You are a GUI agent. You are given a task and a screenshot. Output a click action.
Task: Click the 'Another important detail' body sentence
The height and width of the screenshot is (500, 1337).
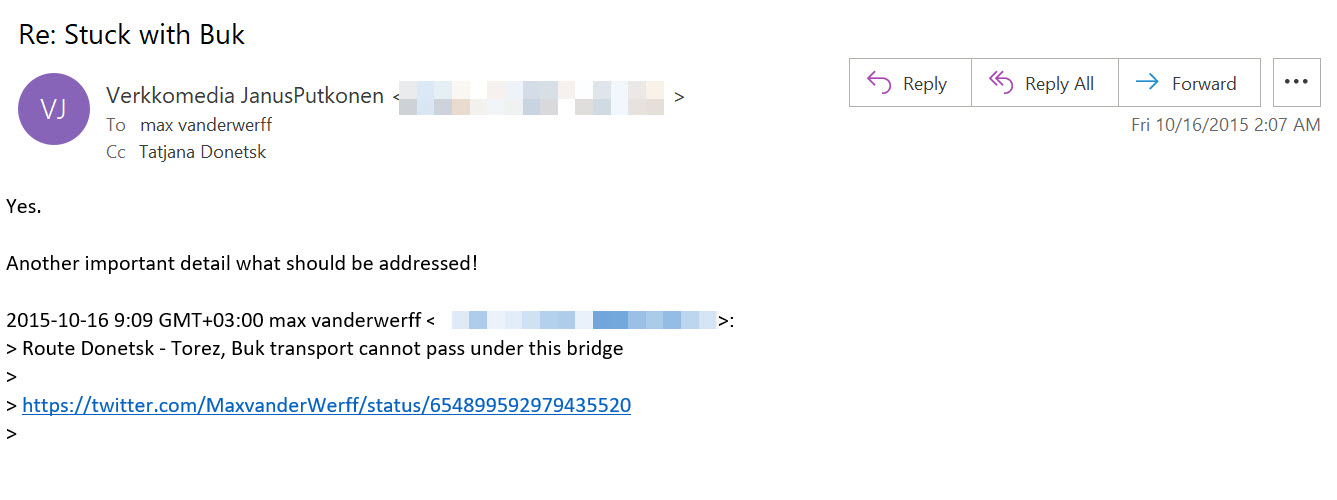pyautogui.click(x=242, y=264)
